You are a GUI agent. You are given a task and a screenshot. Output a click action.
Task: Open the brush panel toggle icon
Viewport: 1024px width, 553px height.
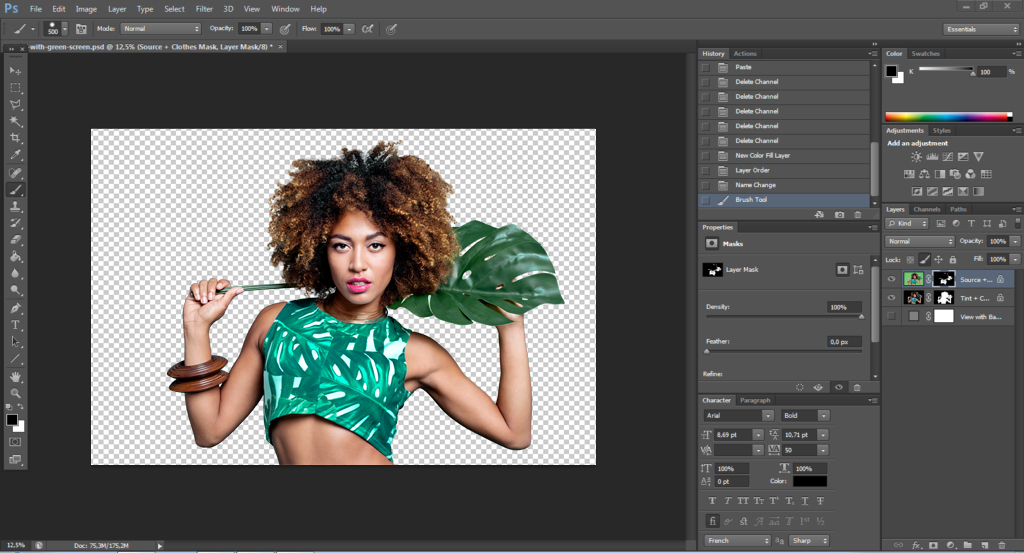[81, 29]
